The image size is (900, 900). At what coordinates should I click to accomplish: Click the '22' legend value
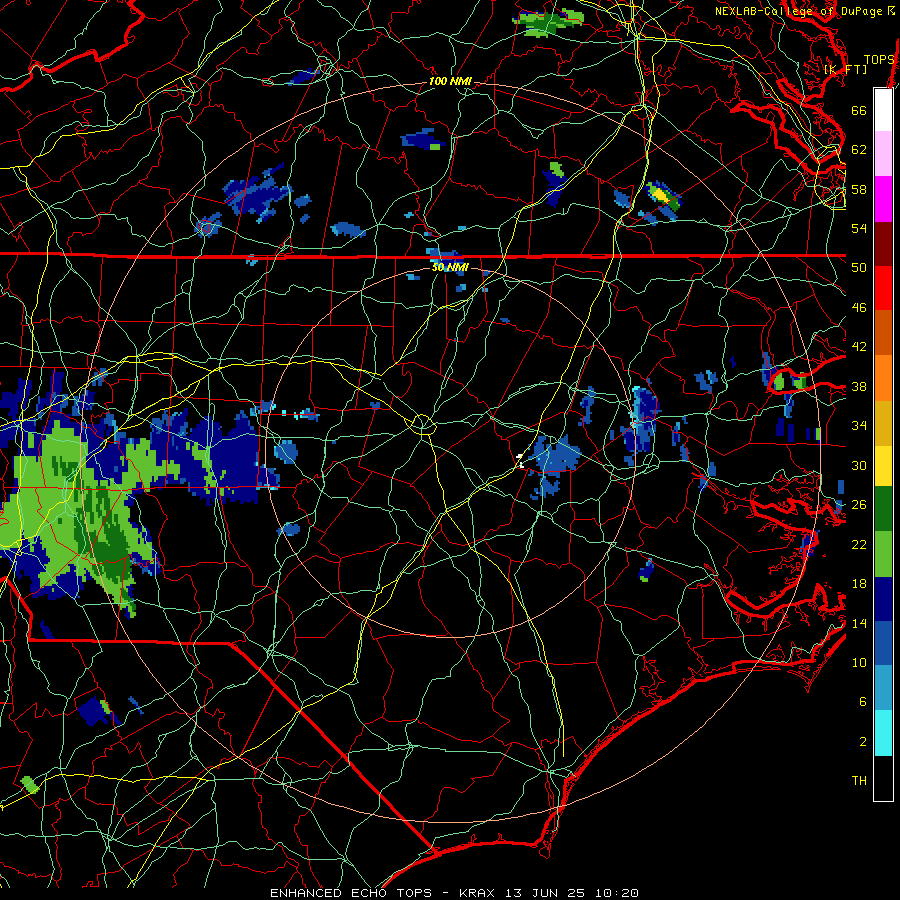tap(859, 545)
